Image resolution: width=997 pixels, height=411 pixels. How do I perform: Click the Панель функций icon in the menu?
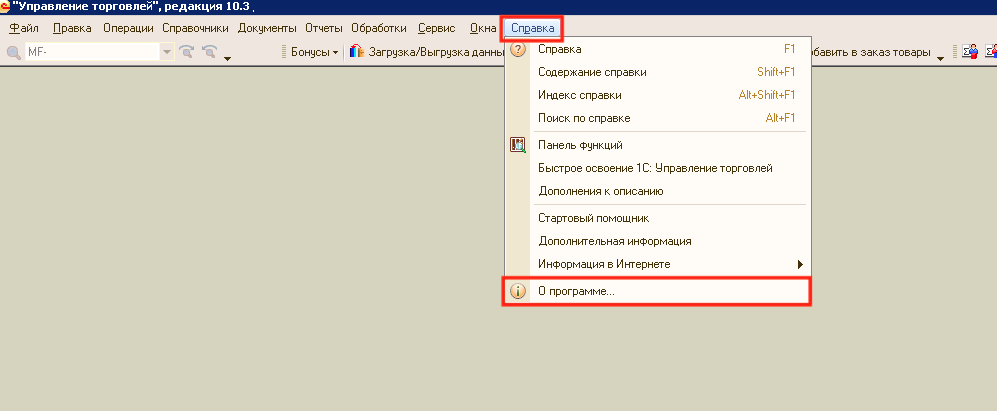pos(518,145)
